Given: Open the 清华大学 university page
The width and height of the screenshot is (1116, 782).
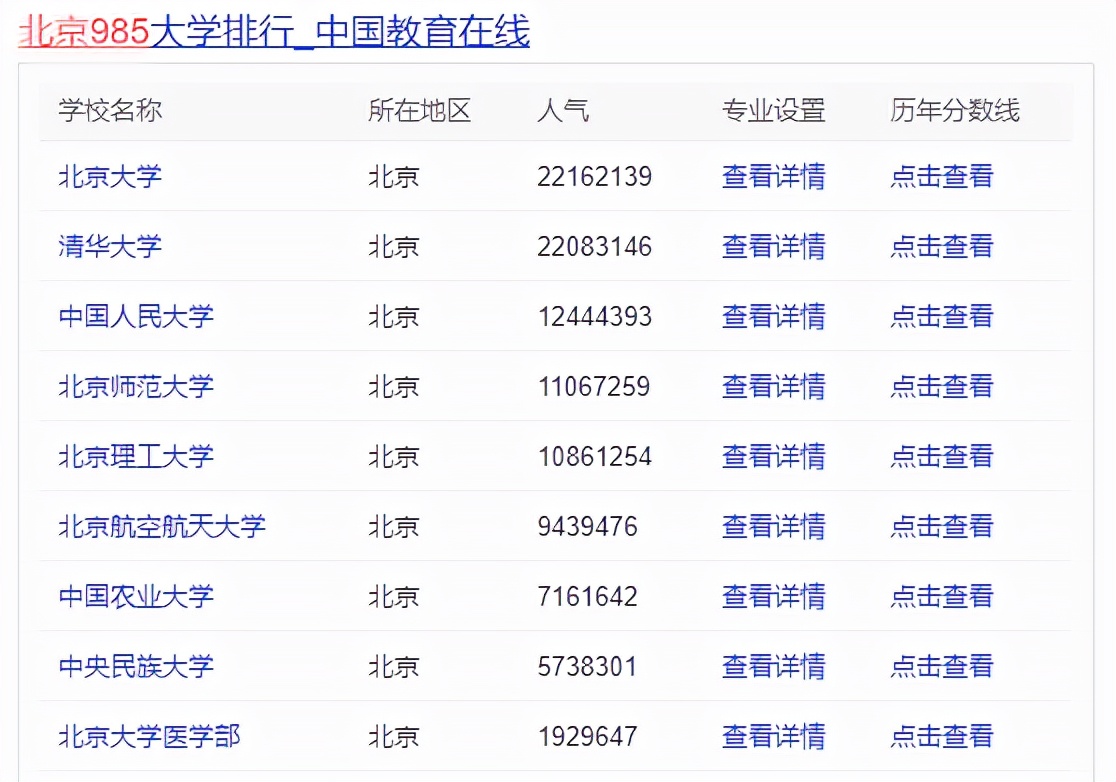Looking at the screenshot, I should tap(110, 246).
